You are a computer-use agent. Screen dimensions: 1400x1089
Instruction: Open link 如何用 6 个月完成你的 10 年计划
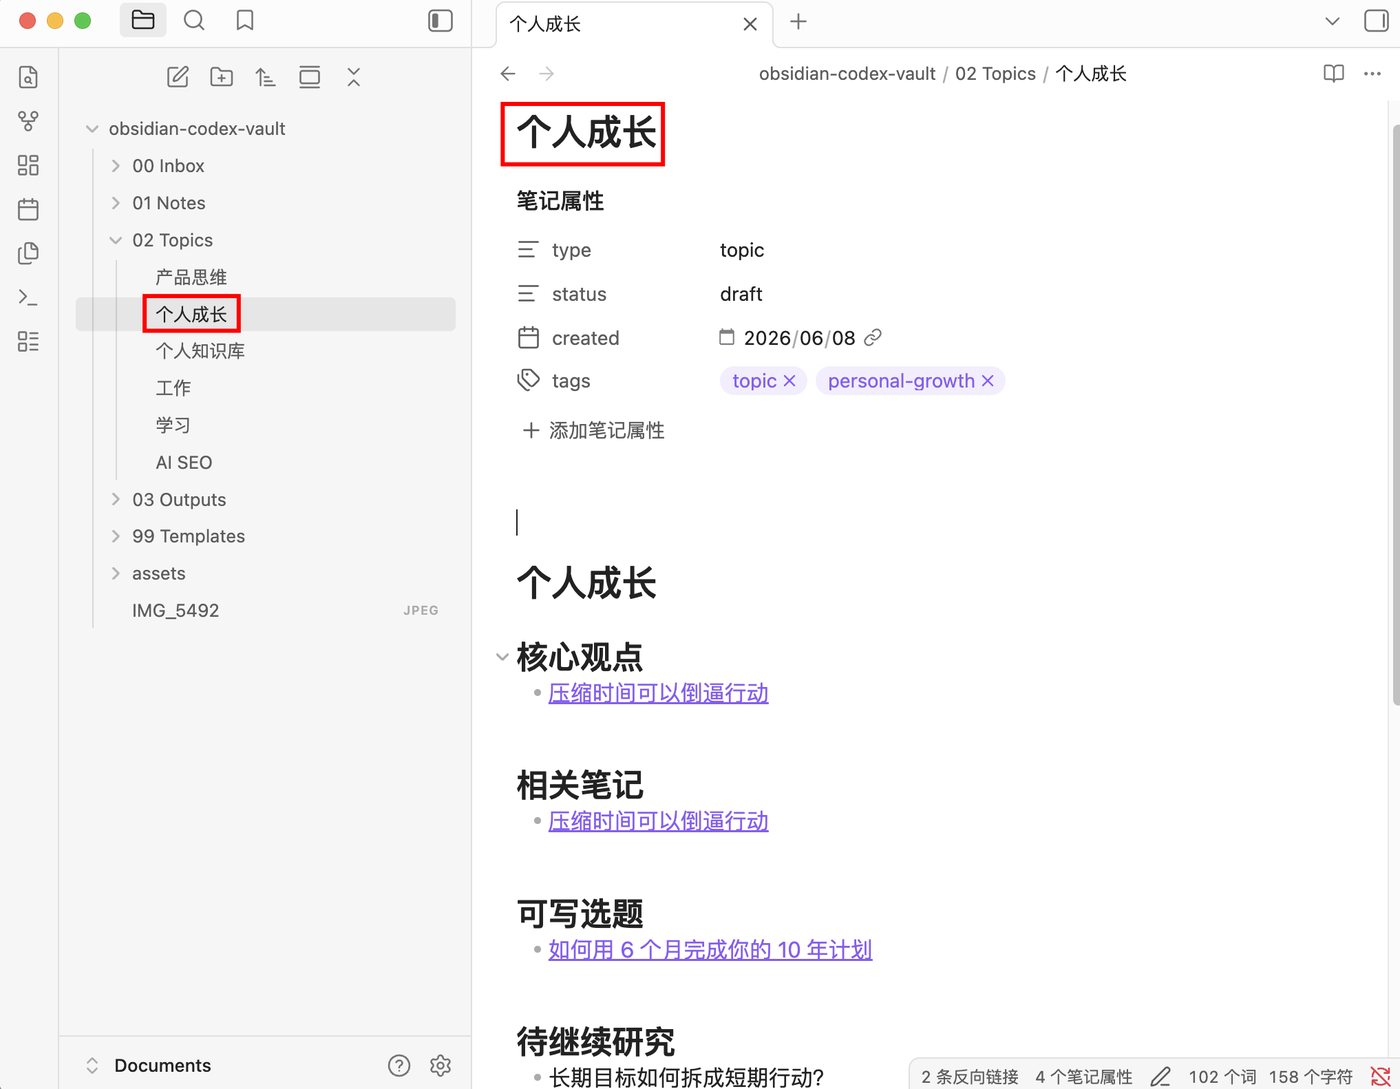[x=710, y=949]
